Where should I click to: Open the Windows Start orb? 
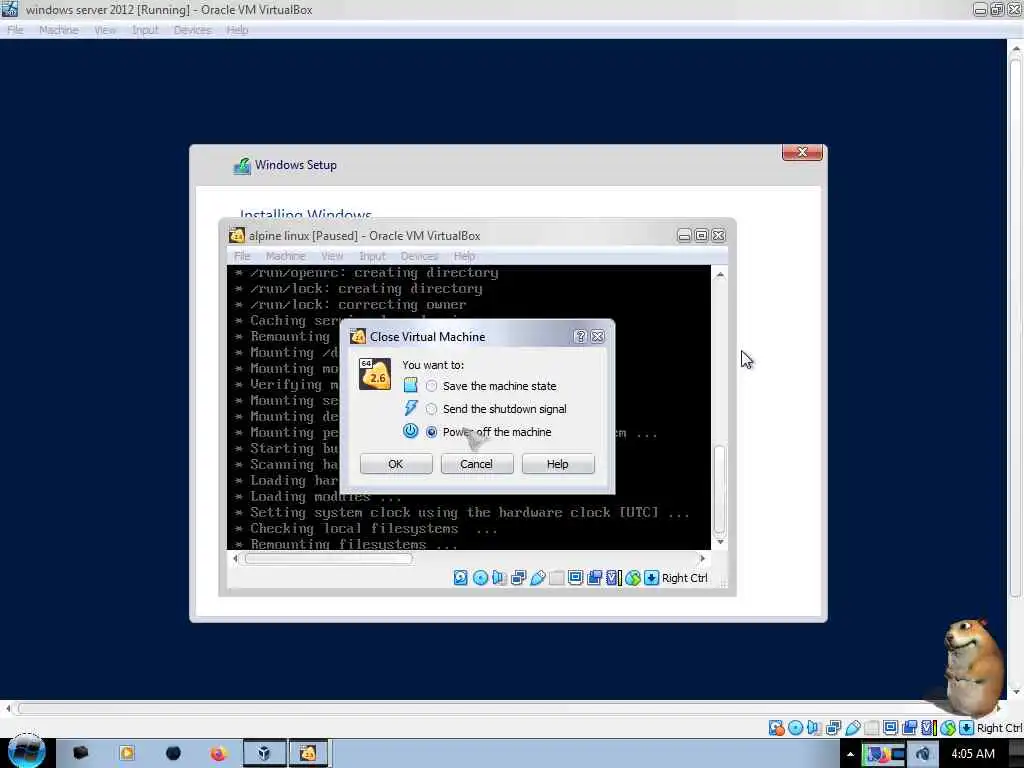pyautogui.click(x=26, y=751)
